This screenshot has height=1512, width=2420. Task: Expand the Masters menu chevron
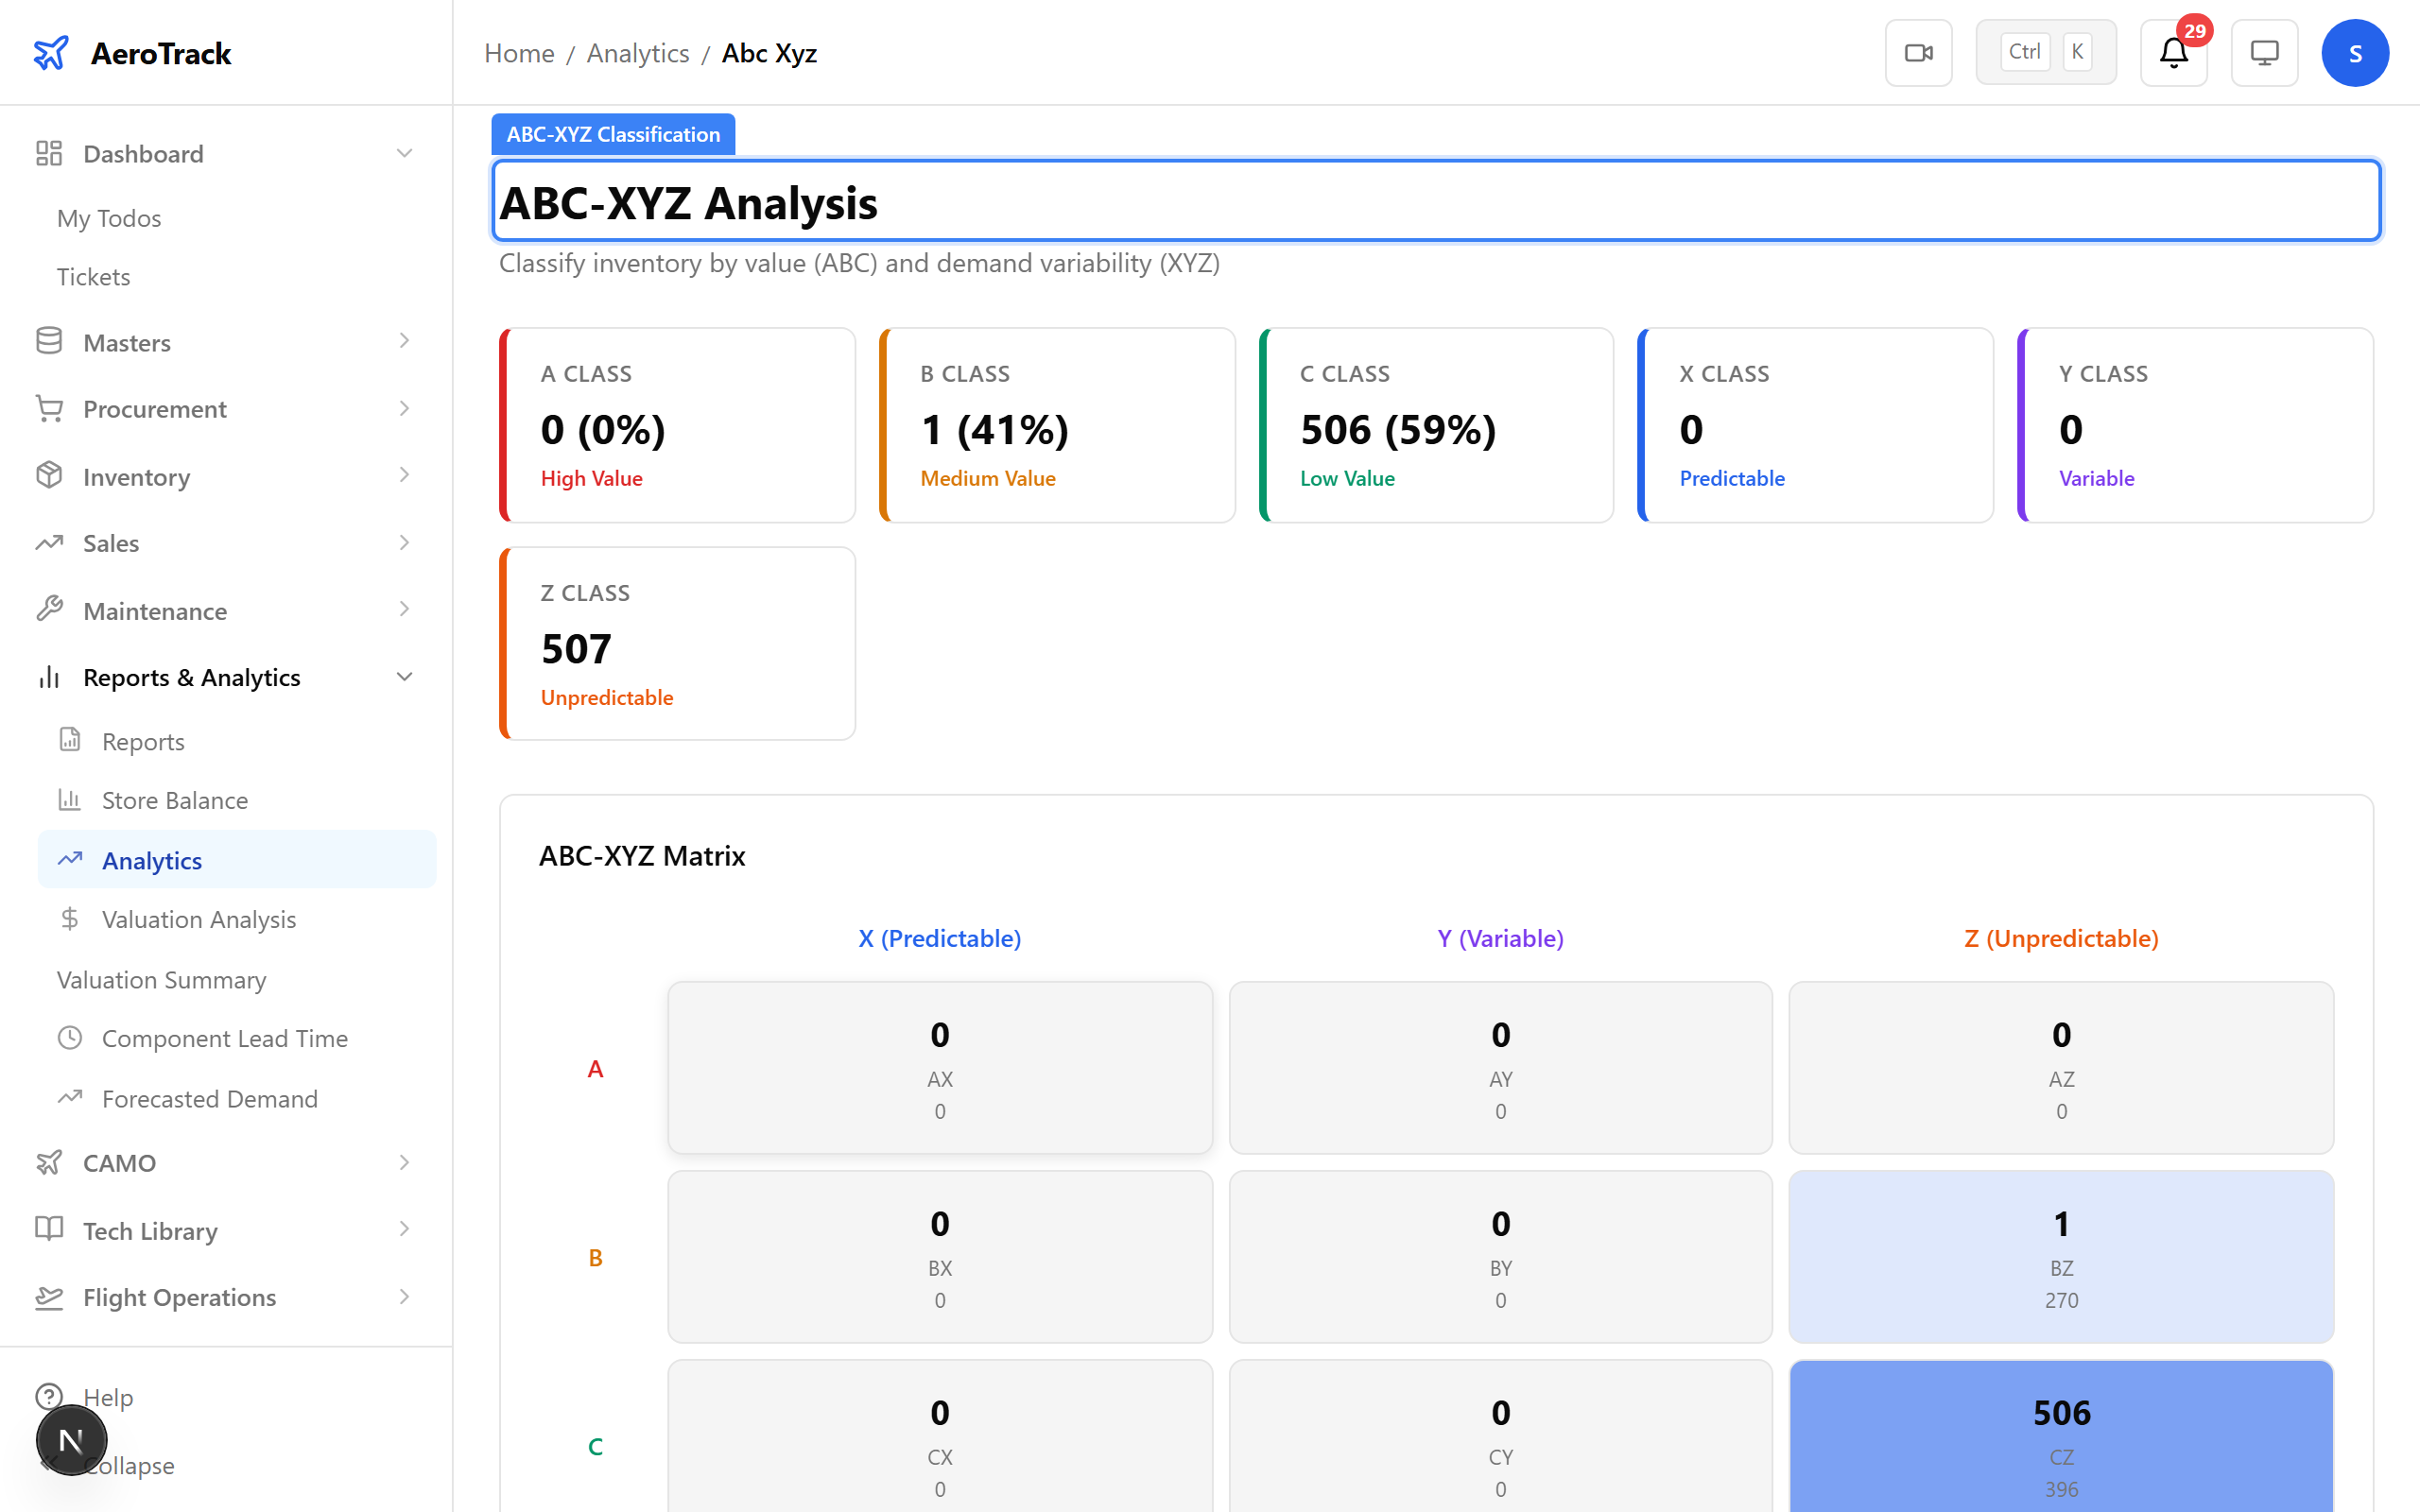[x=404, y=342]
